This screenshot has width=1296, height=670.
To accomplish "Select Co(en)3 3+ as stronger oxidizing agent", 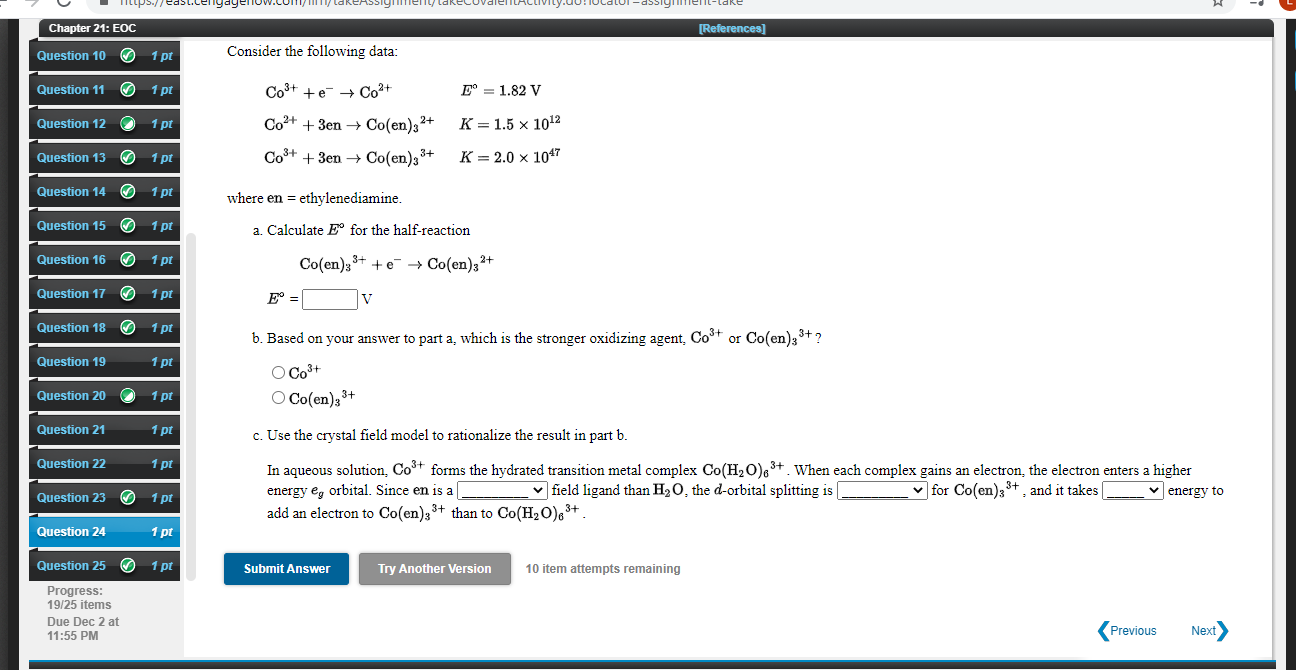I will pyautogui.click(x=278, y=398).
